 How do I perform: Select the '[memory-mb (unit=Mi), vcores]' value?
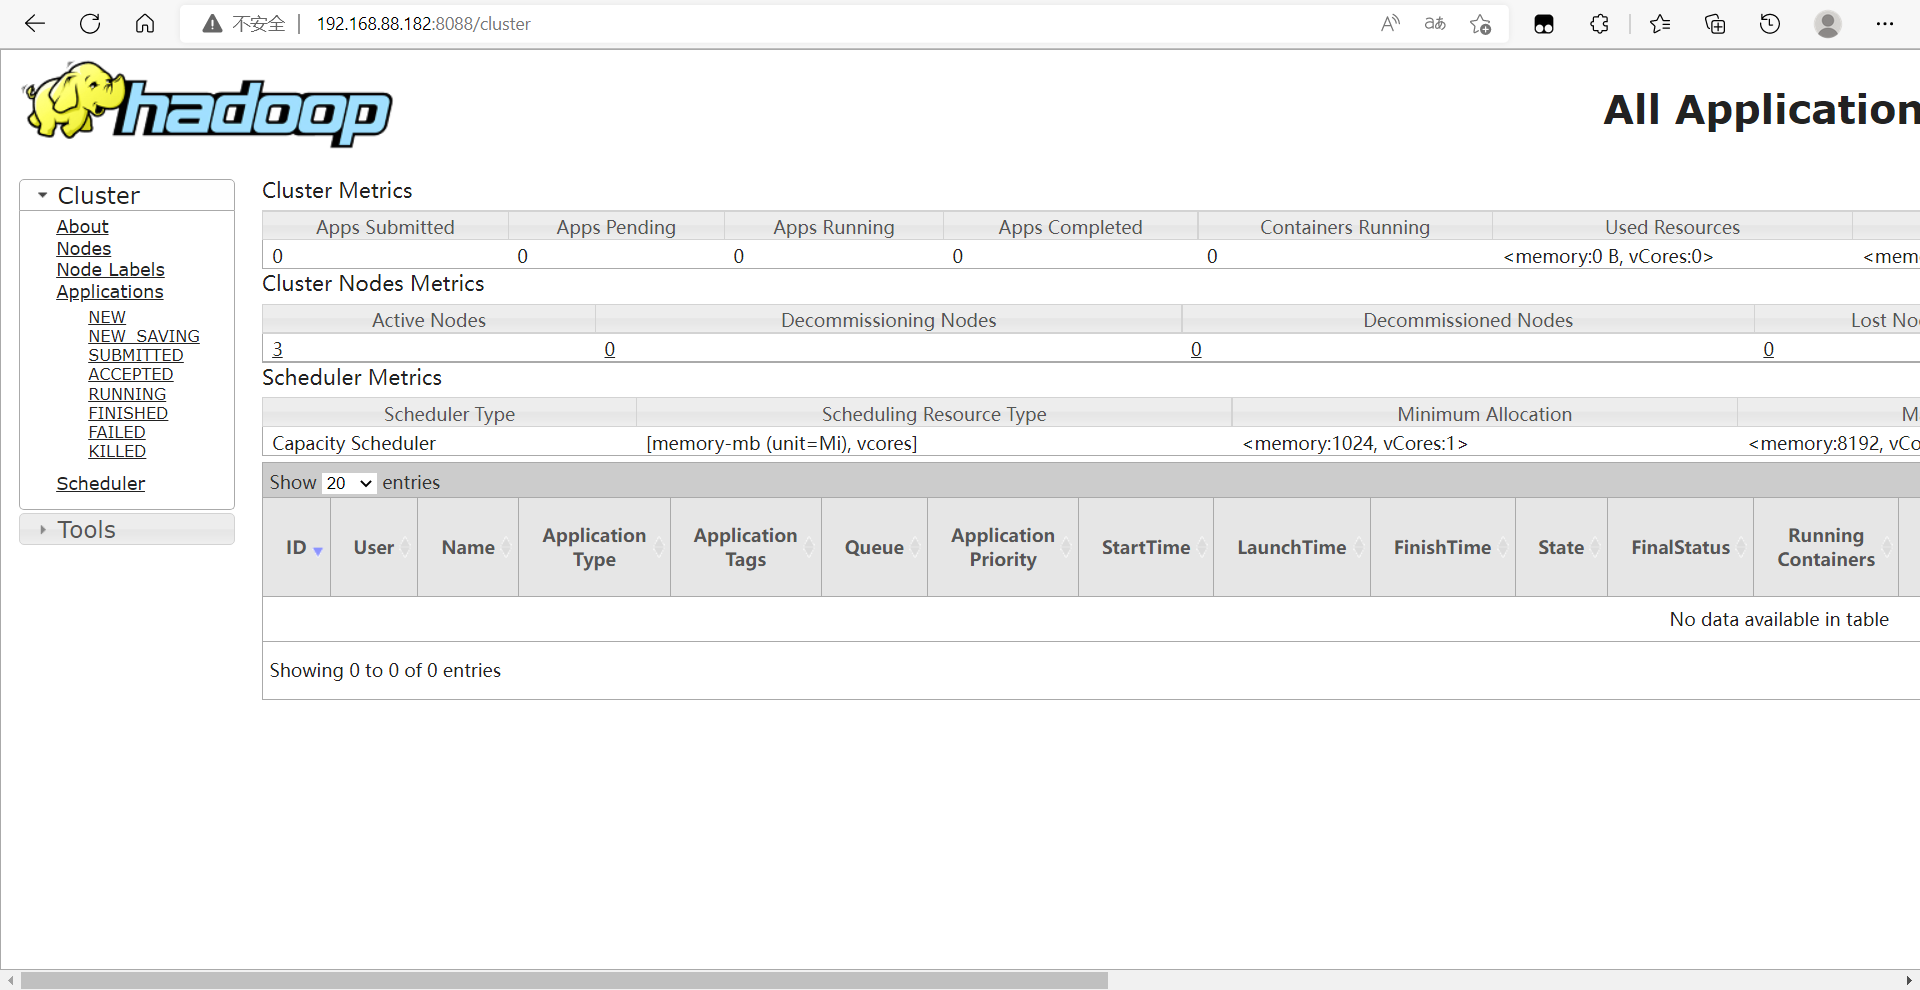click(782, 443)
